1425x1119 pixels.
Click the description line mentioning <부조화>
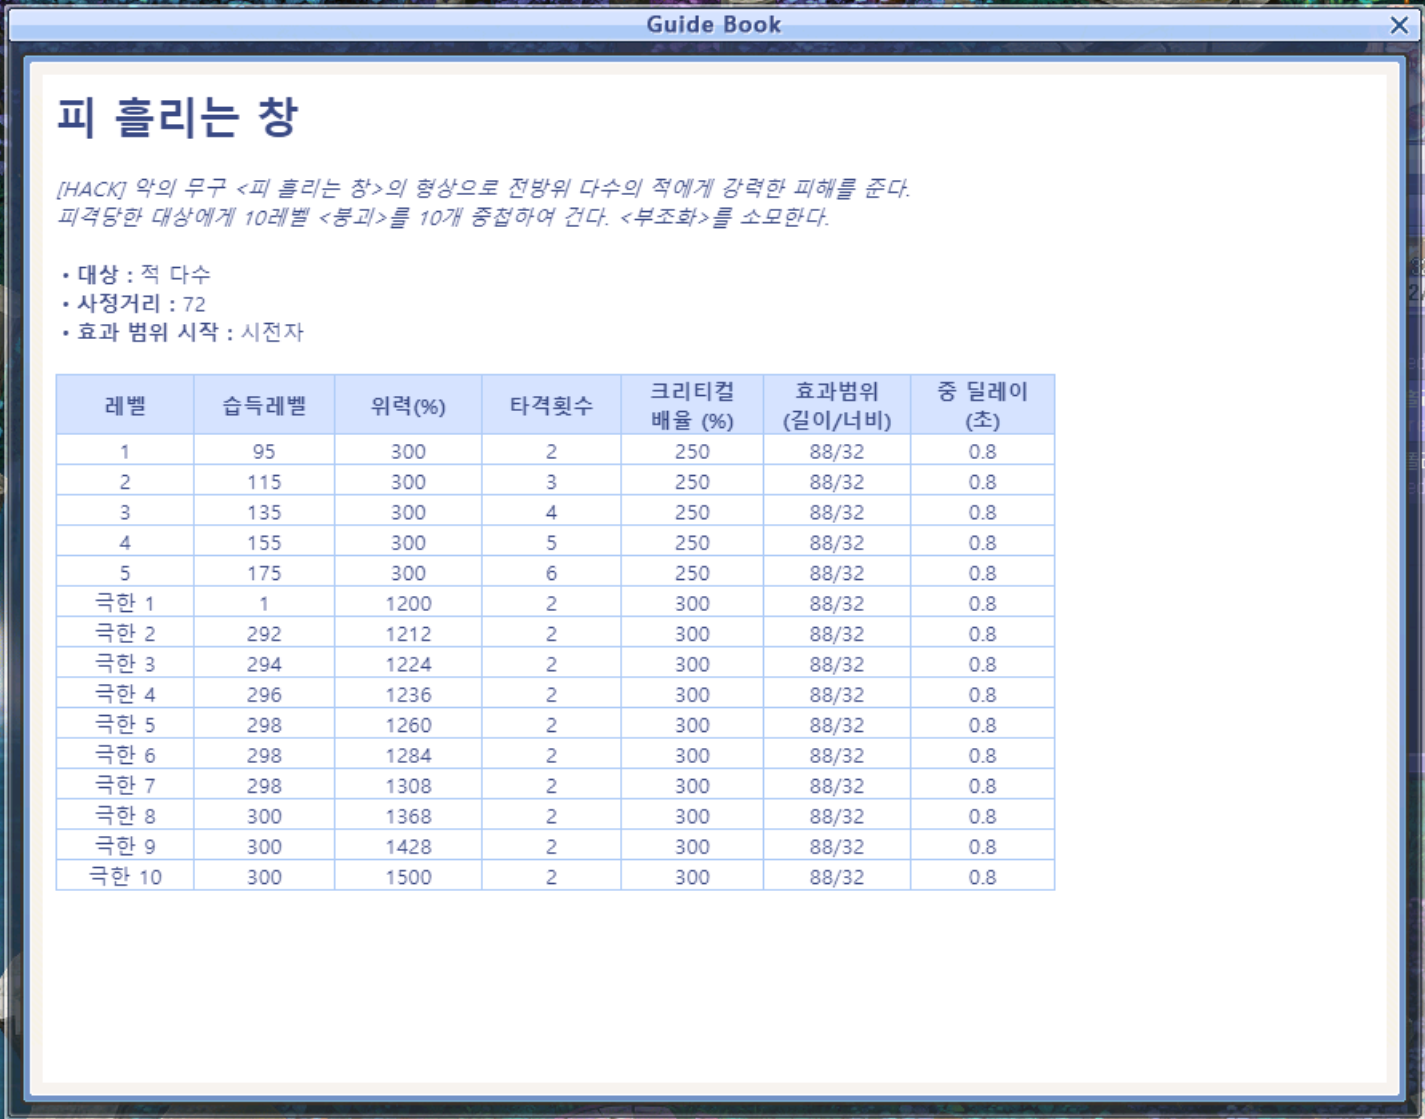tap(443, 217)
